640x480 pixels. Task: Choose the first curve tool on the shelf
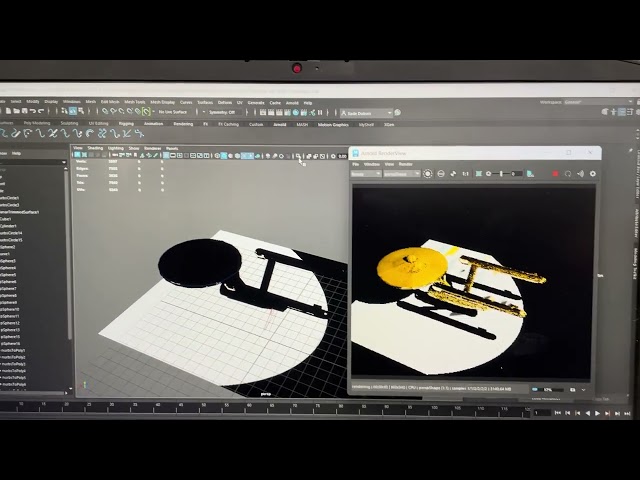[4, 133]
